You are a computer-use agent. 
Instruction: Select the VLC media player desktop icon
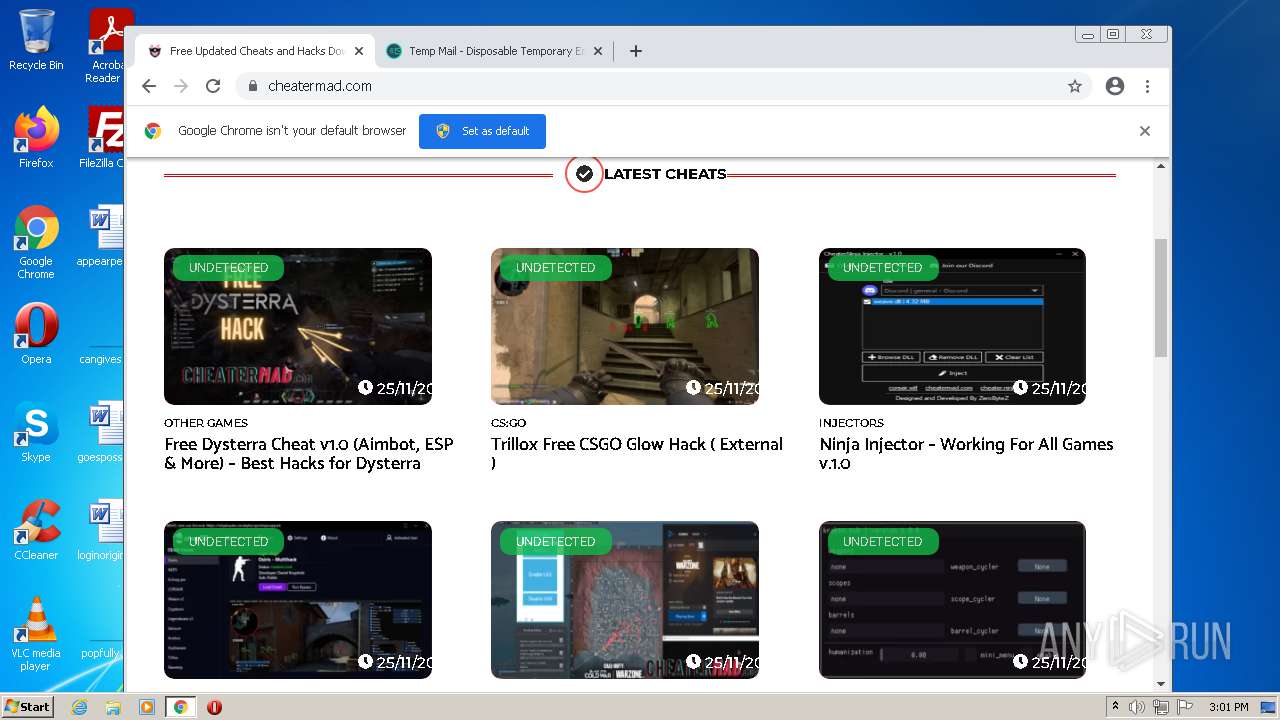click(36, 634)
